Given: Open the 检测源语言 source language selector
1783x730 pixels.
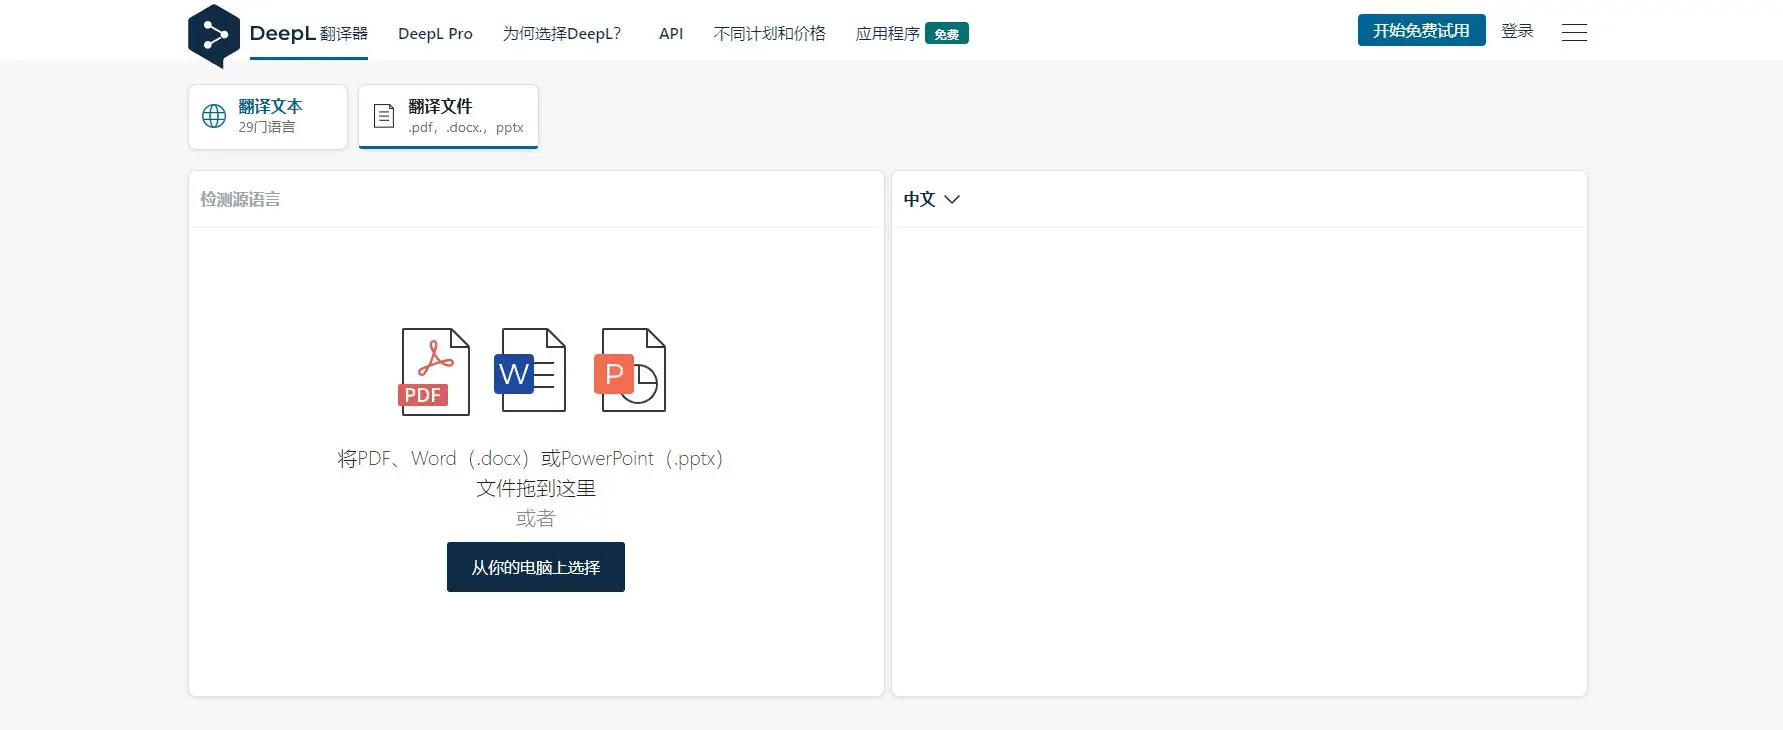Looking at the screenshot, I should click(240, 199).
